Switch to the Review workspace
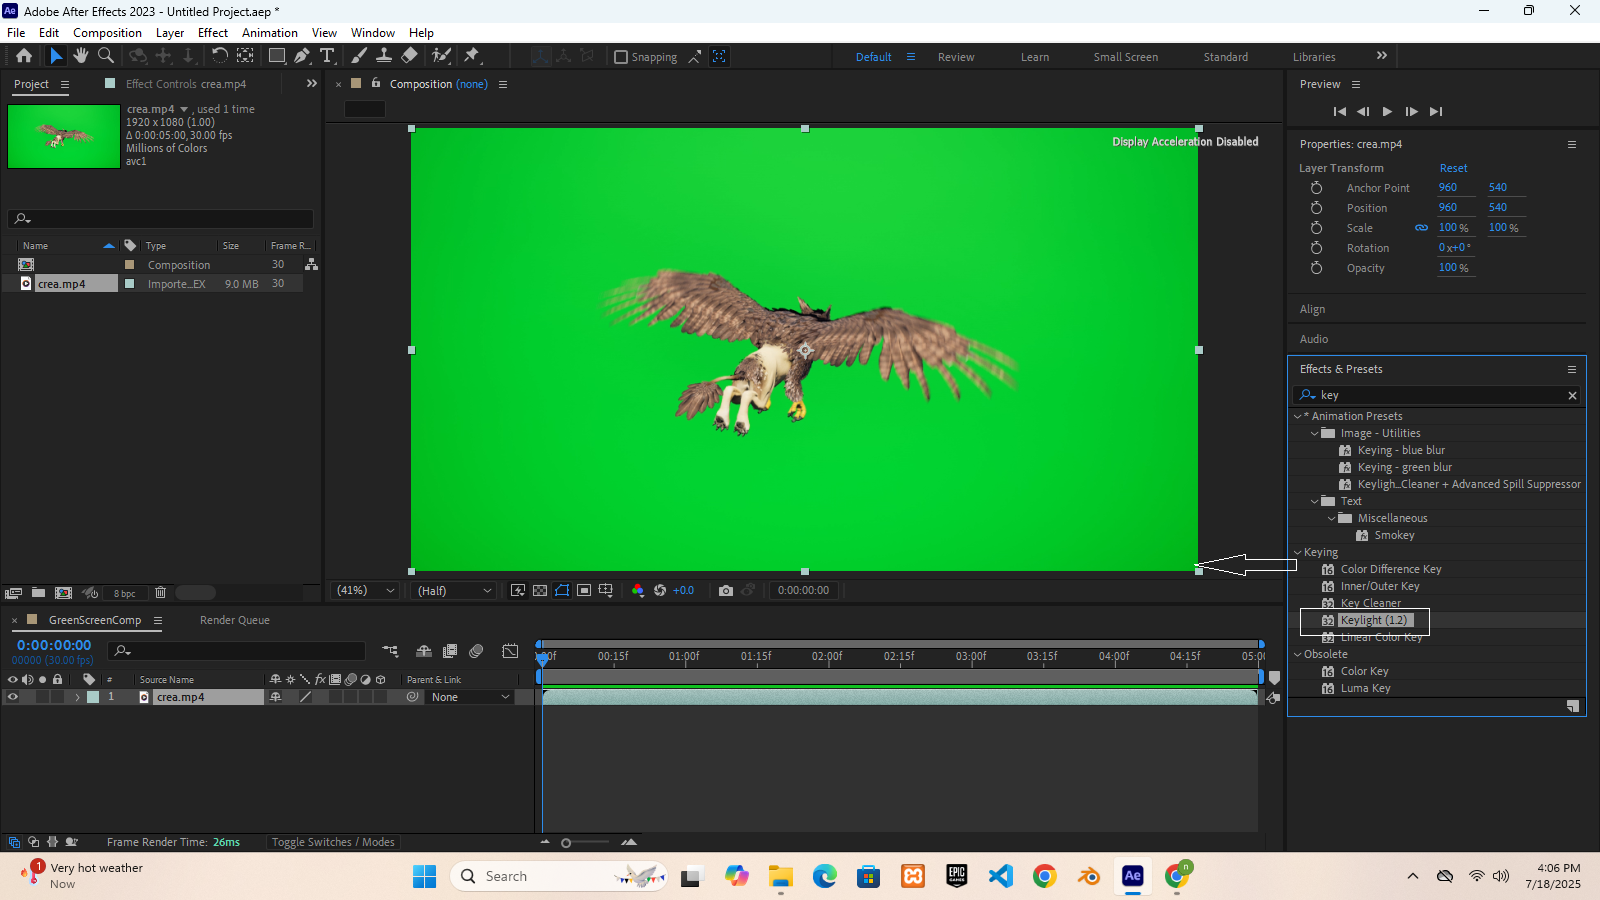Image resolution: width=1600 pixels, height=900 pixels. click(x=956, y=57)
